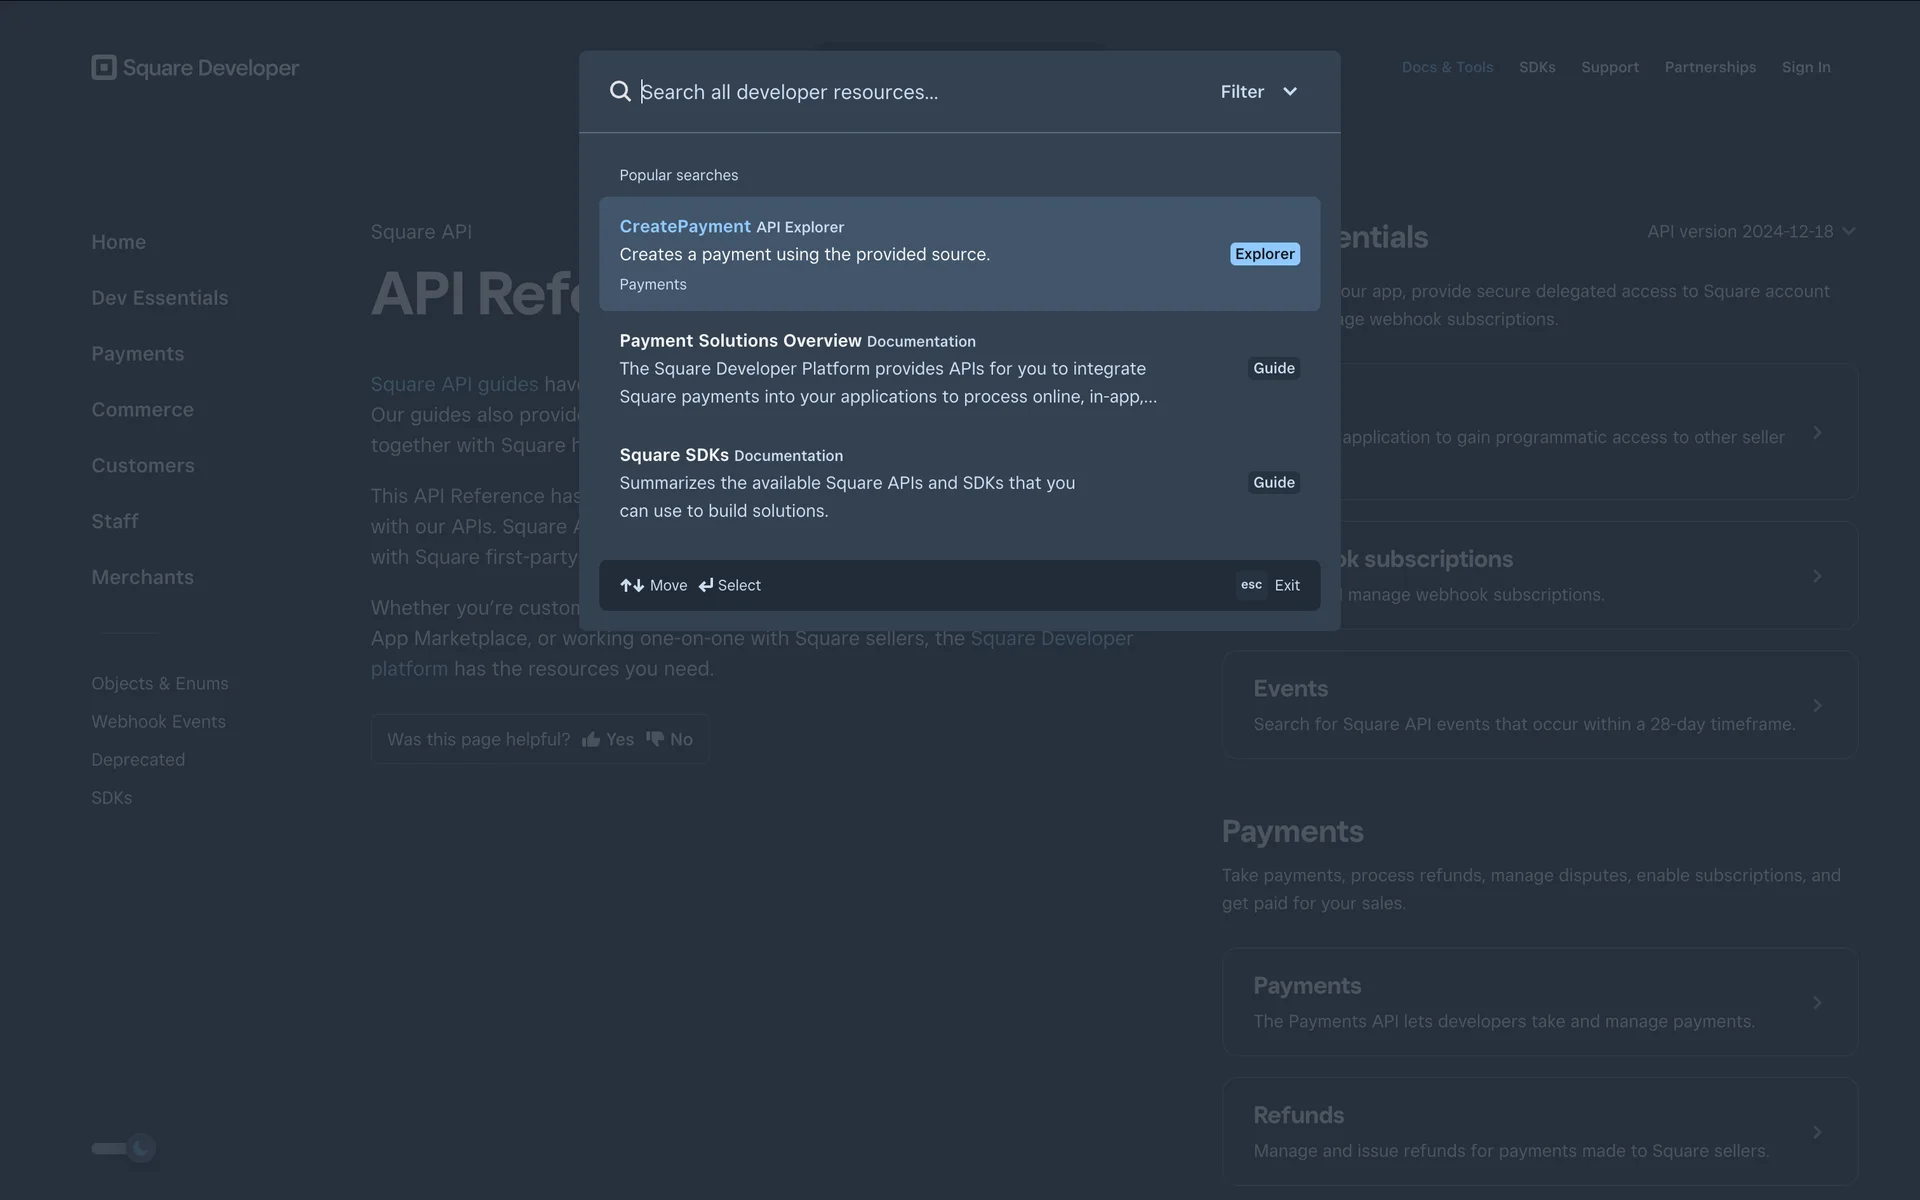
Task: Click the Square Developer logo icon
Action: coord(104,67)
